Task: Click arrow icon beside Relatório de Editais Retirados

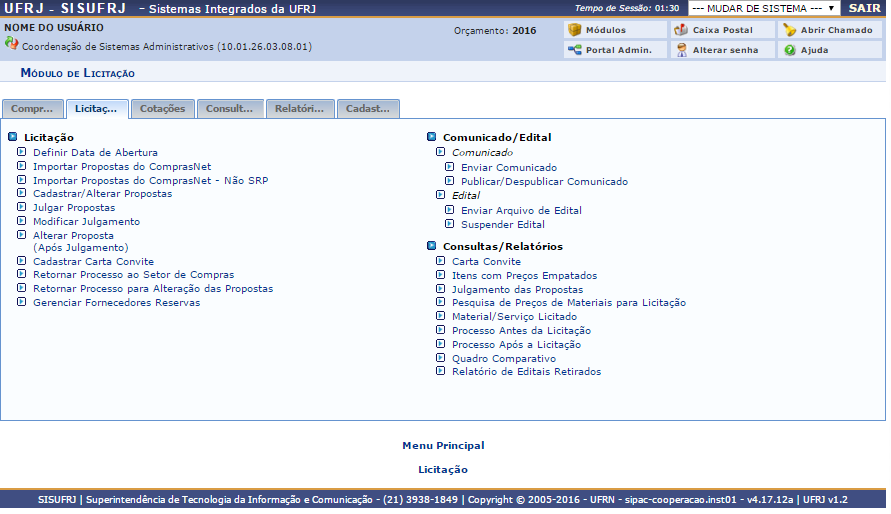Action: tap(440, 371)
